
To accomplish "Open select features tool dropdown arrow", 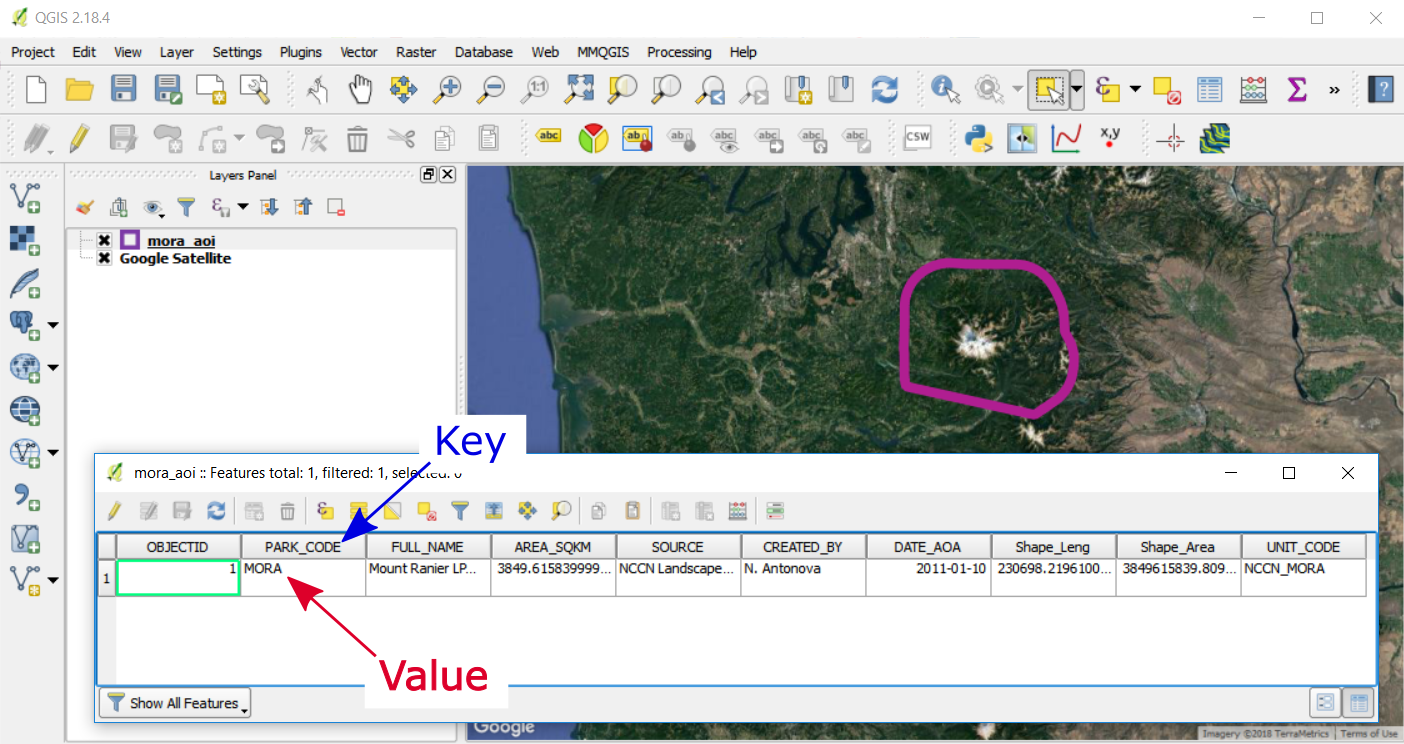I will click(1076, 89).
